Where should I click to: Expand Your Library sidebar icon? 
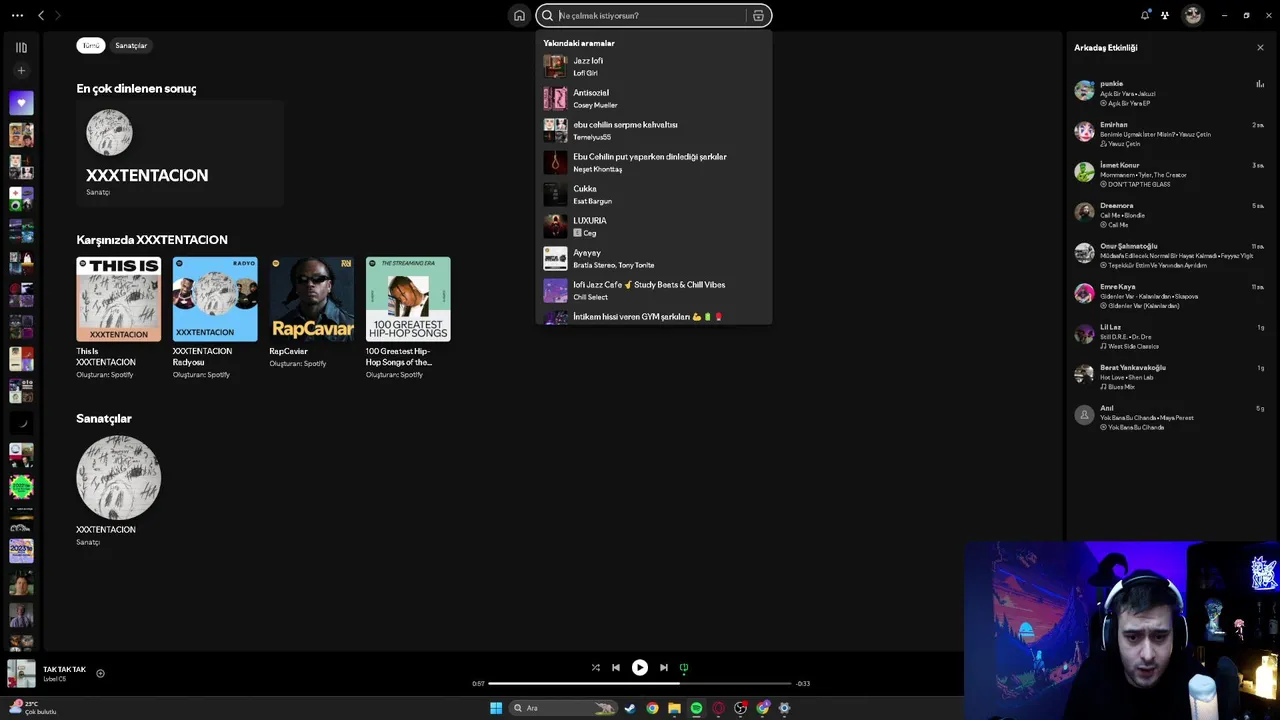click(x=21, y=47)
